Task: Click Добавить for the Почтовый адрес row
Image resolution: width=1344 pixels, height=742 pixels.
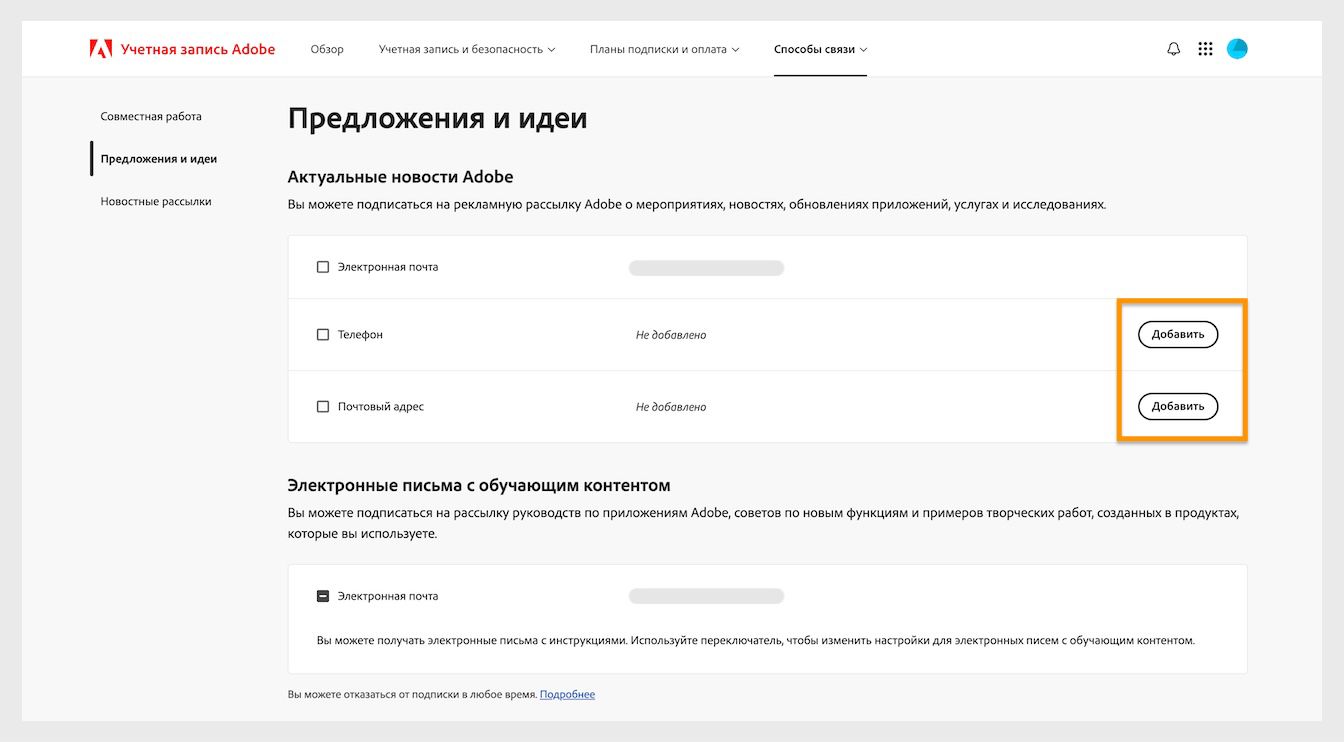Action: pos(1178,406)
